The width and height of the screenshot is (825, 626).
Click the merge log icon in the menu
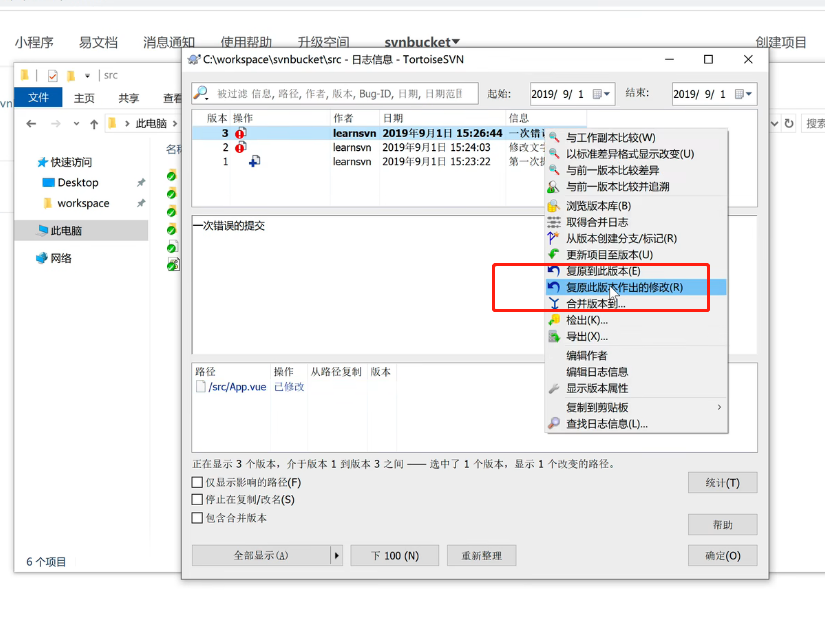pyautogui.click(x=554, y=222)
